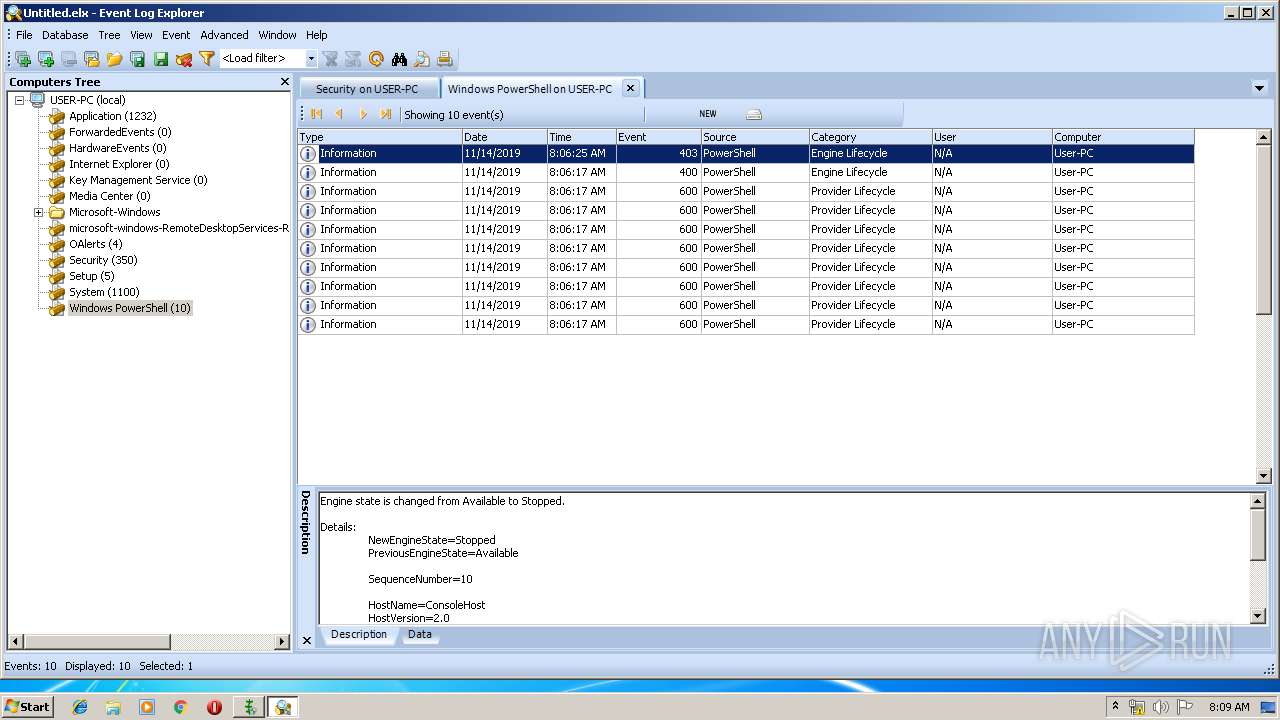Switch to the Data tab
This screenshot has width=1280, height=720.
click(x=420, y=635)
